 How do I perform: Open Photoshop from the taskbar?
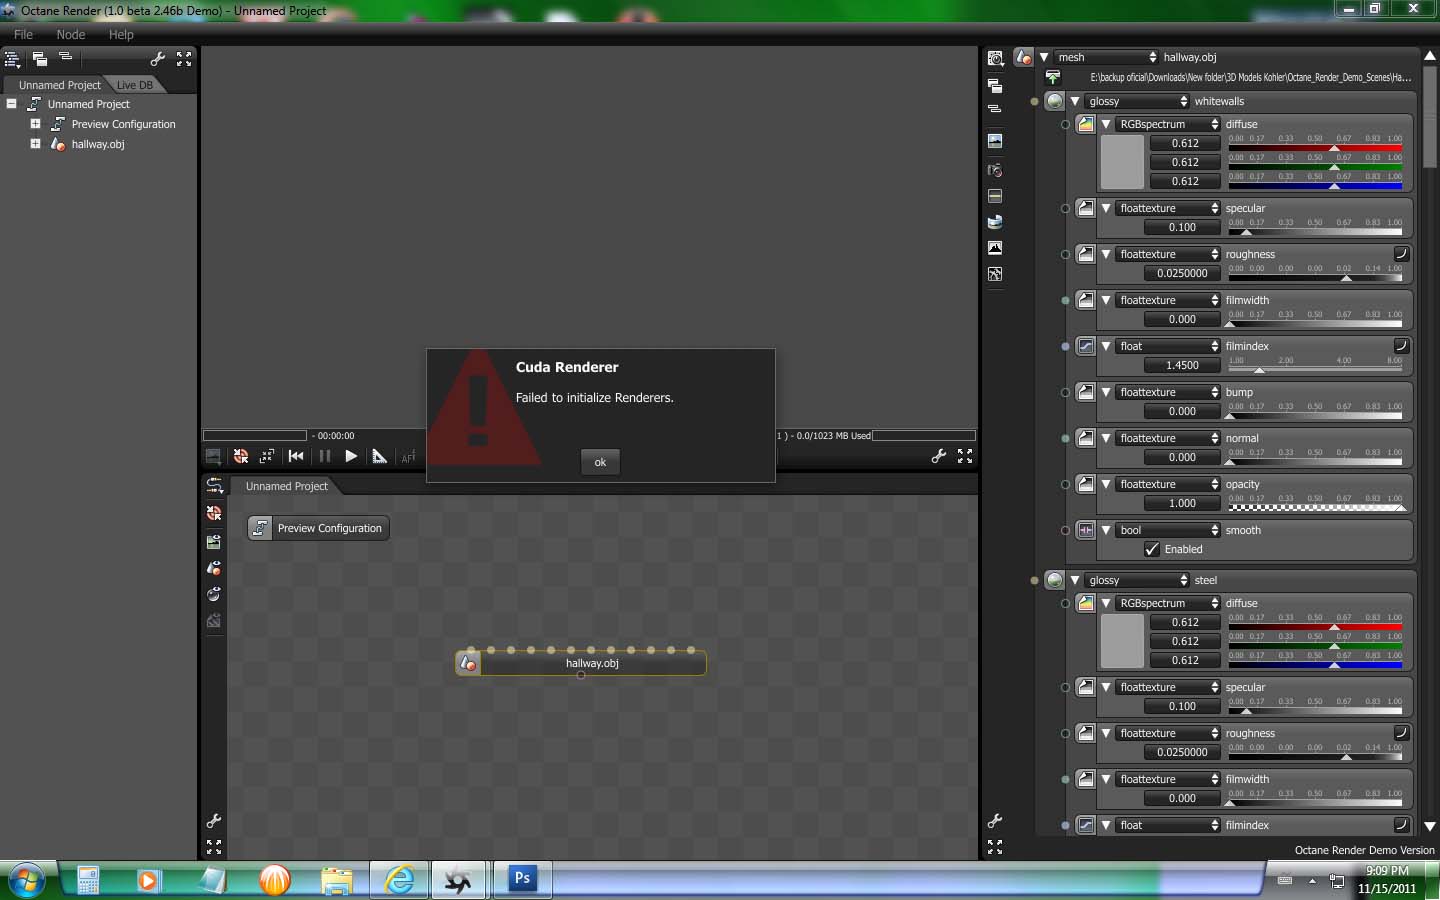pyautogui.click(x=522, y=879)
